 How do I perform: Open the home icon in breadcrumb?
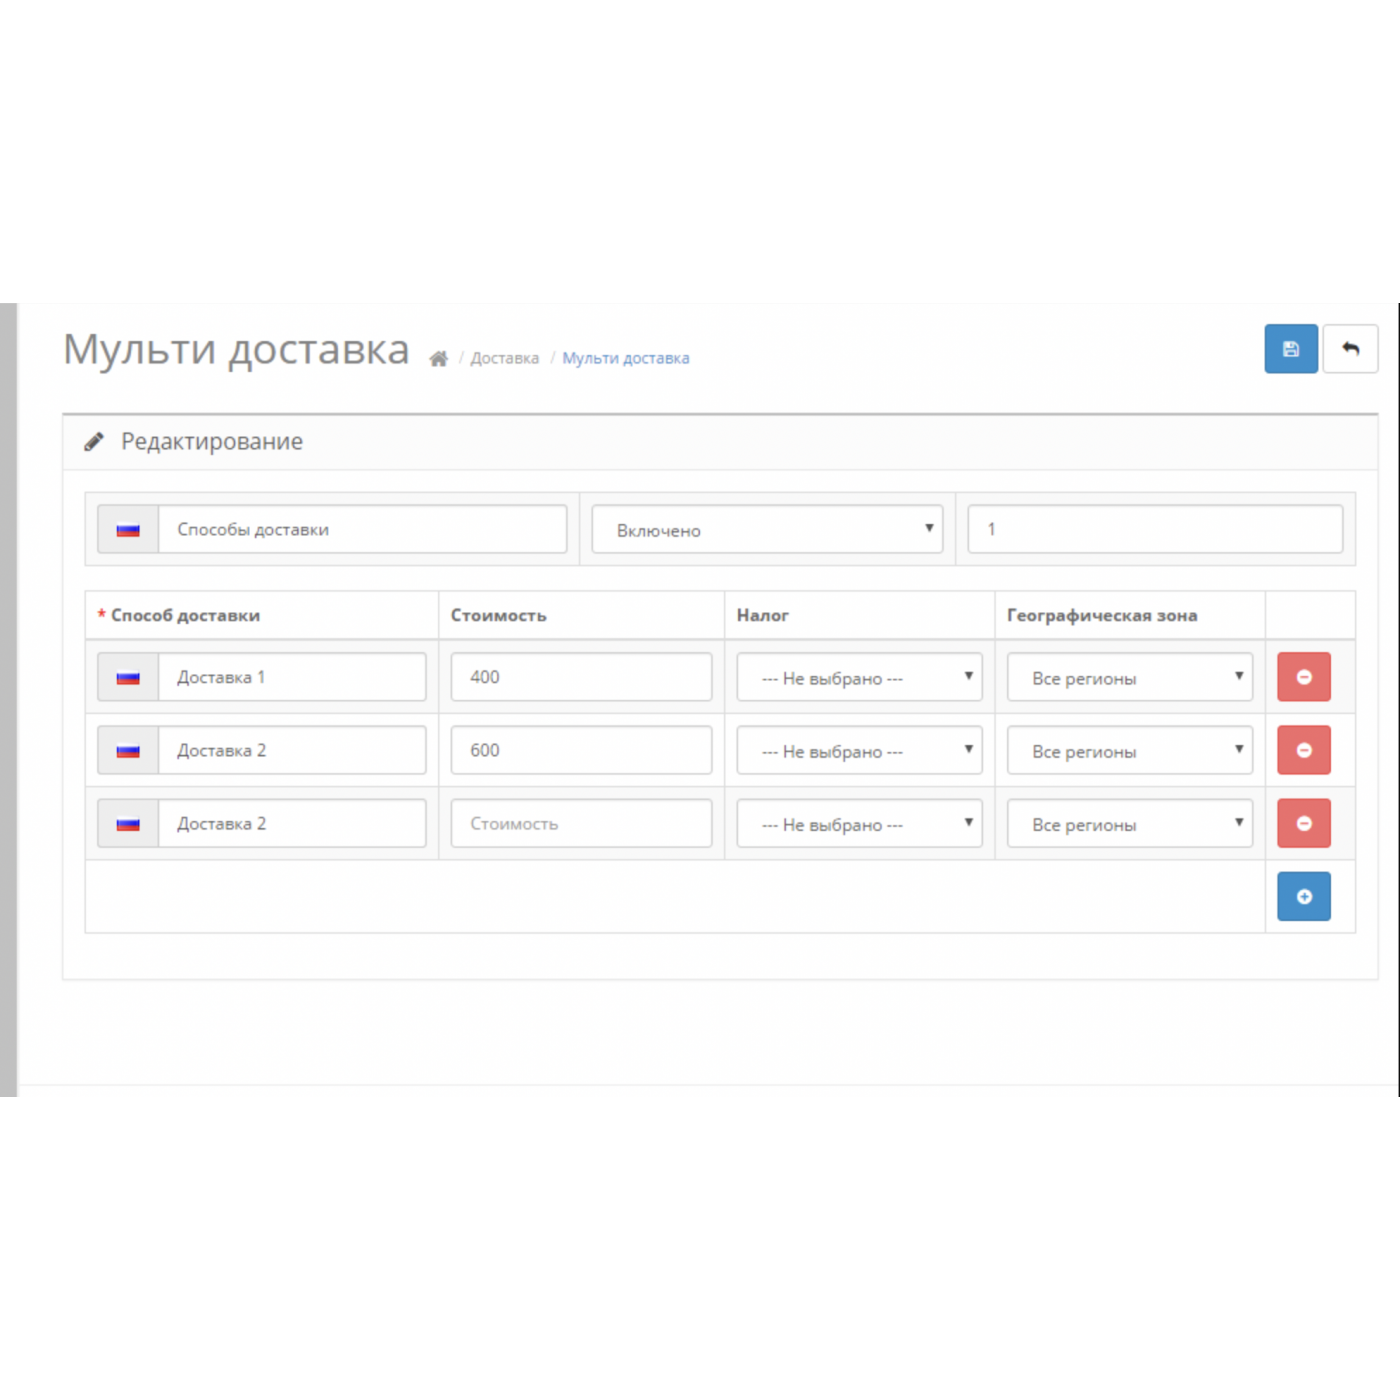click(438, 359)
